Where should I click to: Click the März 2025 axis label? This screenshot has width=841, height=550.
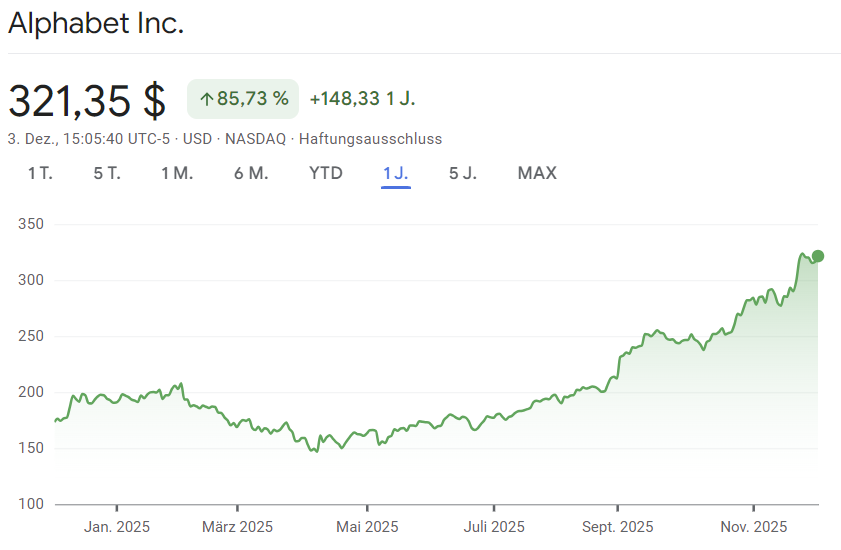tap(237, 527)
